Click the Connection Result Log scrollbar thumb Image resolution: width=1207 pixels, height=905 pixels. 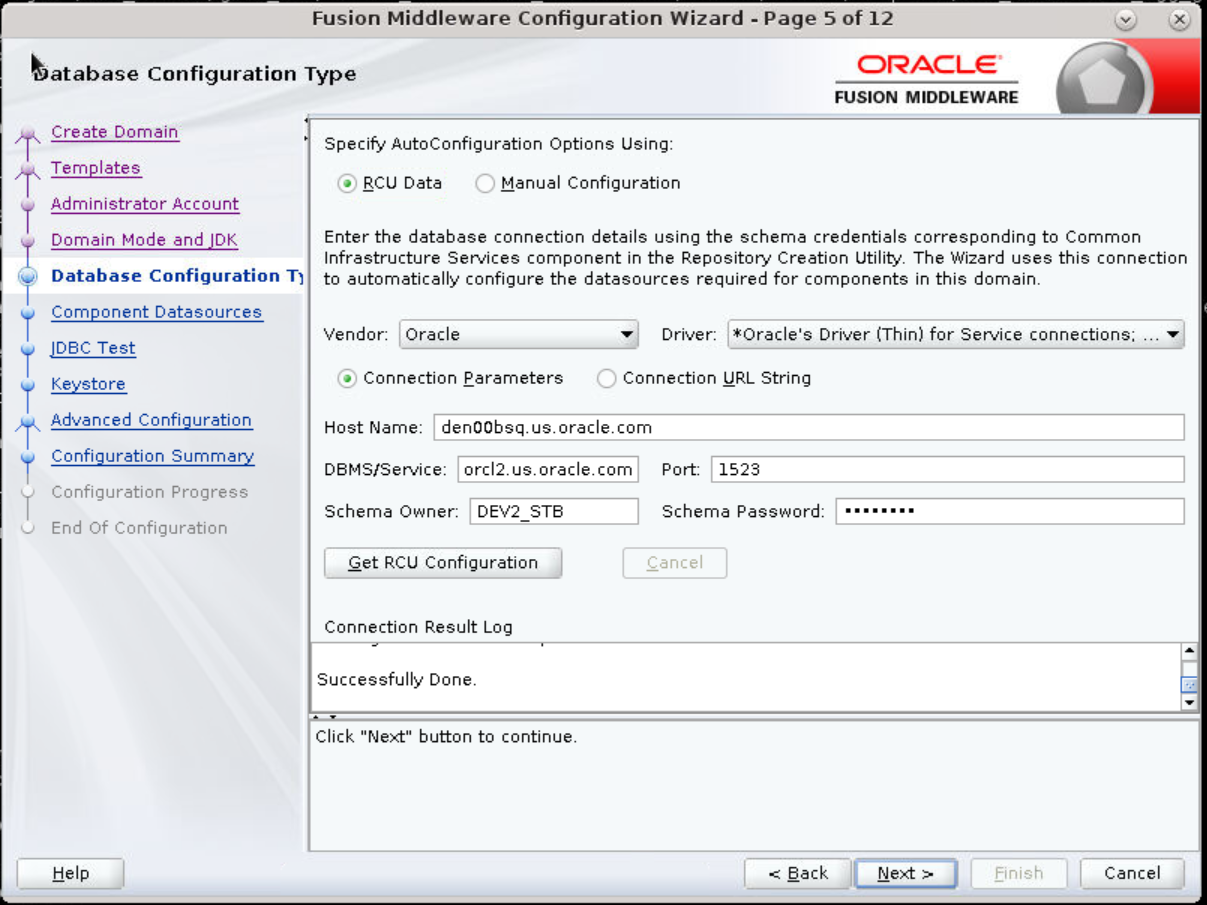point(1189,684)
